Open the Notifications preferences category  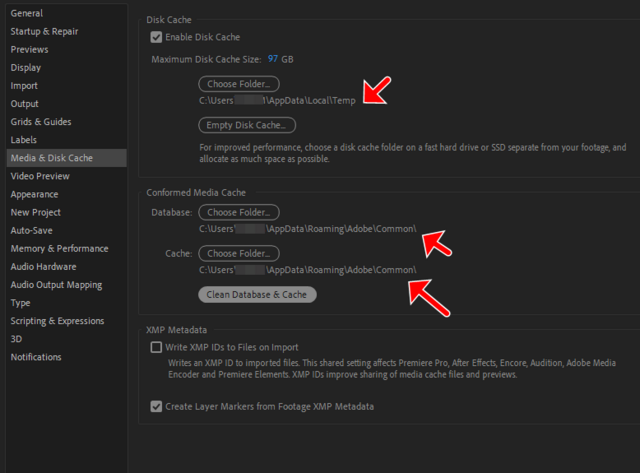pos(36,357)
